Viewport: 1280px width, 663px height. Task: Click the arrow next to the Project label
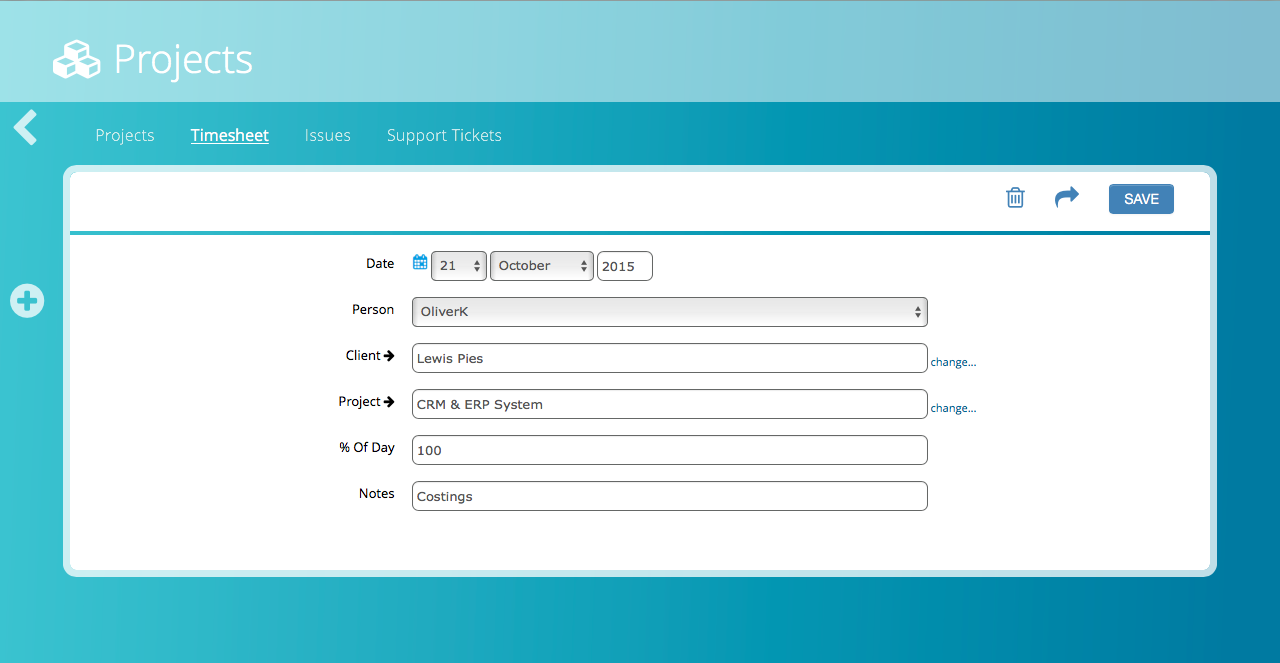[389, 401]
